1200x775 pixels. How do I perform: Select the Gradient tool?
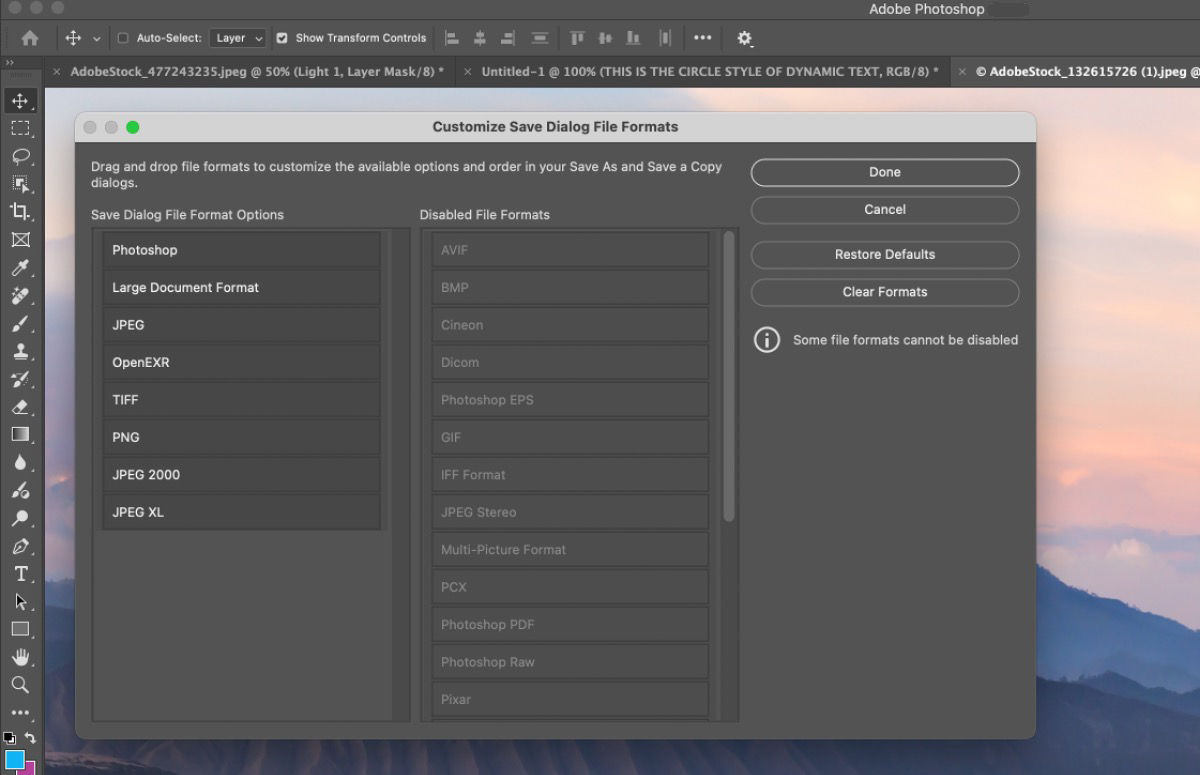coord(20,434)
